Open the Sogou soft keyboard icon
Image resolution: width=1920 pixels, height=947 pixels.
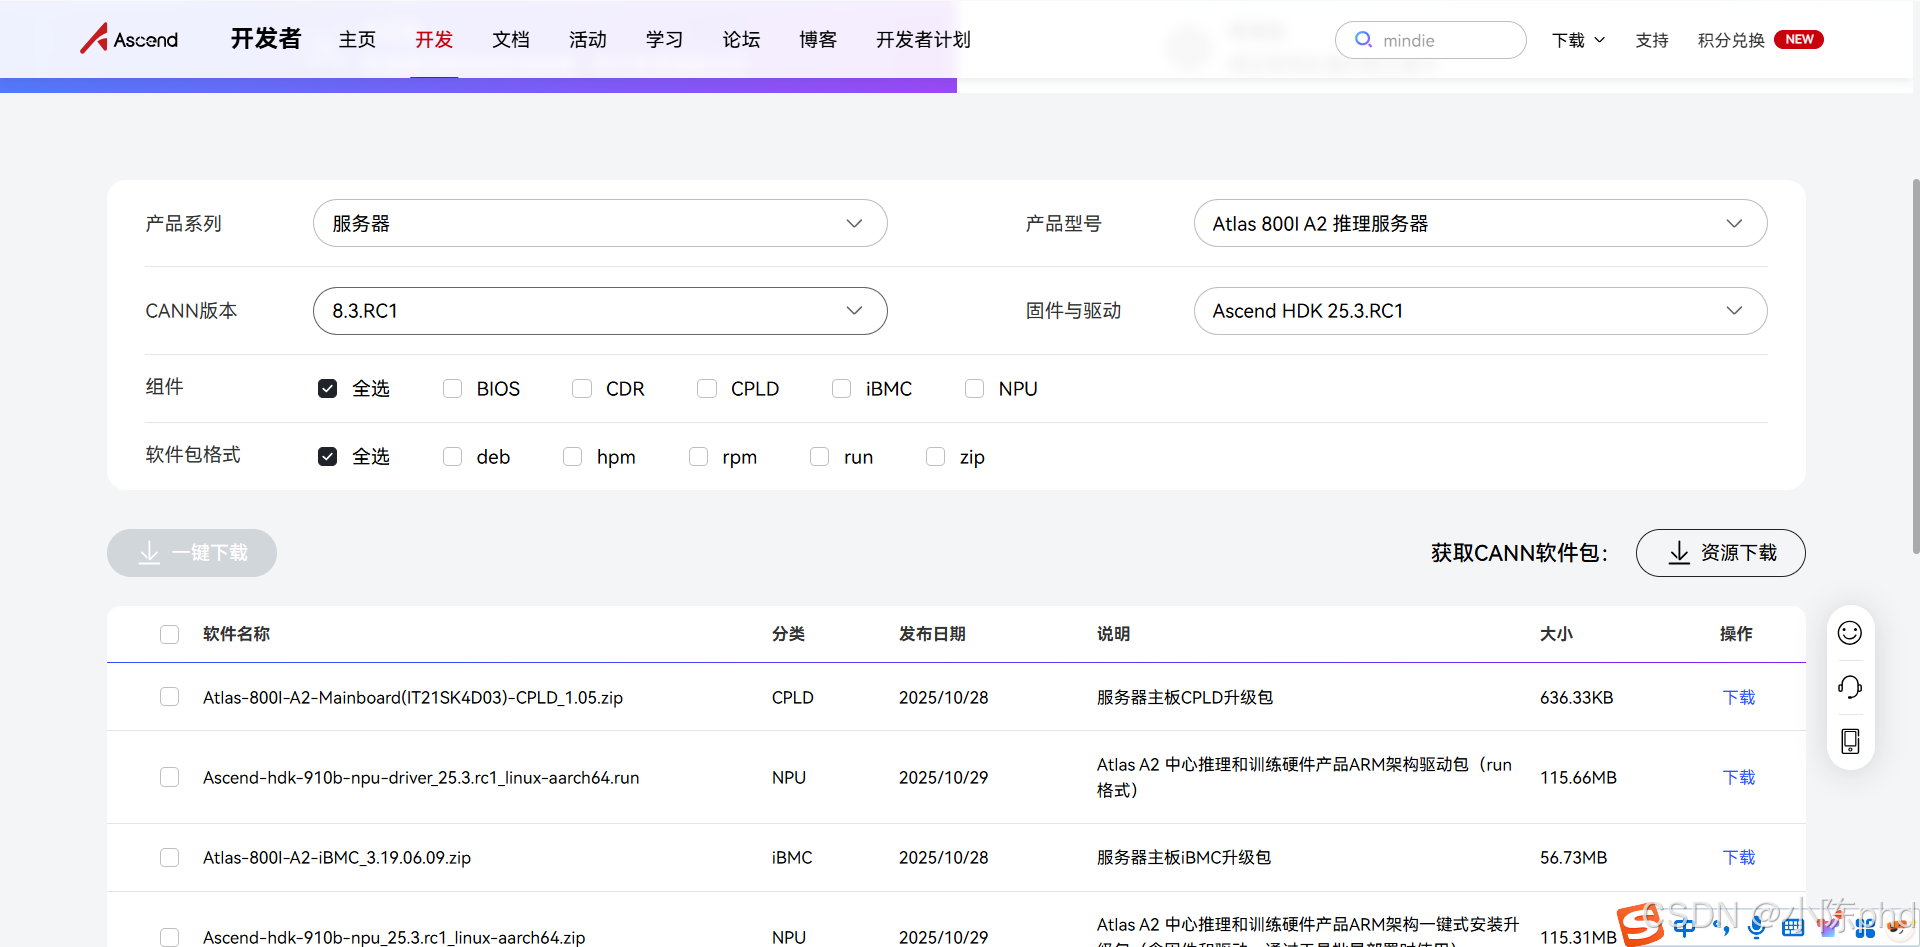click(x=1793, y=928)
